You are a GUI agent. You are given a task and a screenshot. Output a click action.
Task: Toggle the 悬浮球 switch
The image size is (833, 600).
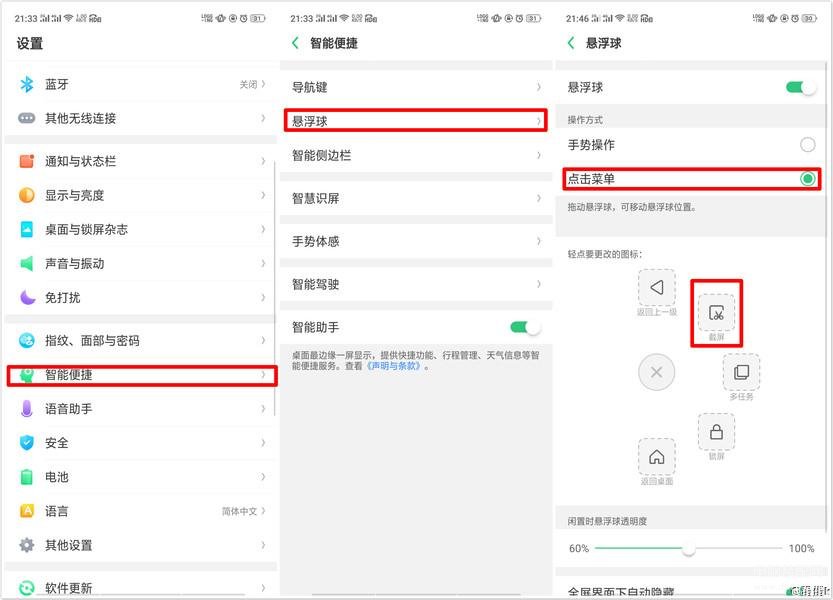(801, 87)
